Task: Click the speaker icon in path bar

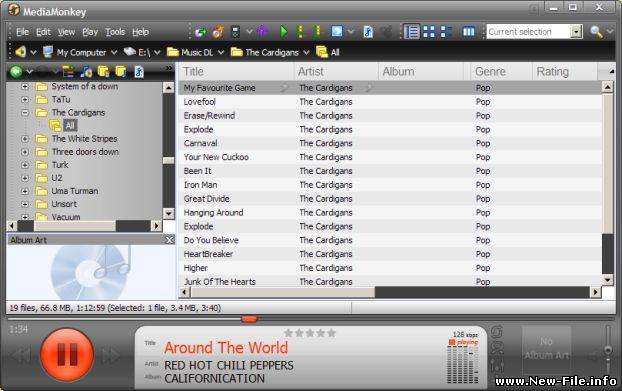Action: [x=21, y=52]
